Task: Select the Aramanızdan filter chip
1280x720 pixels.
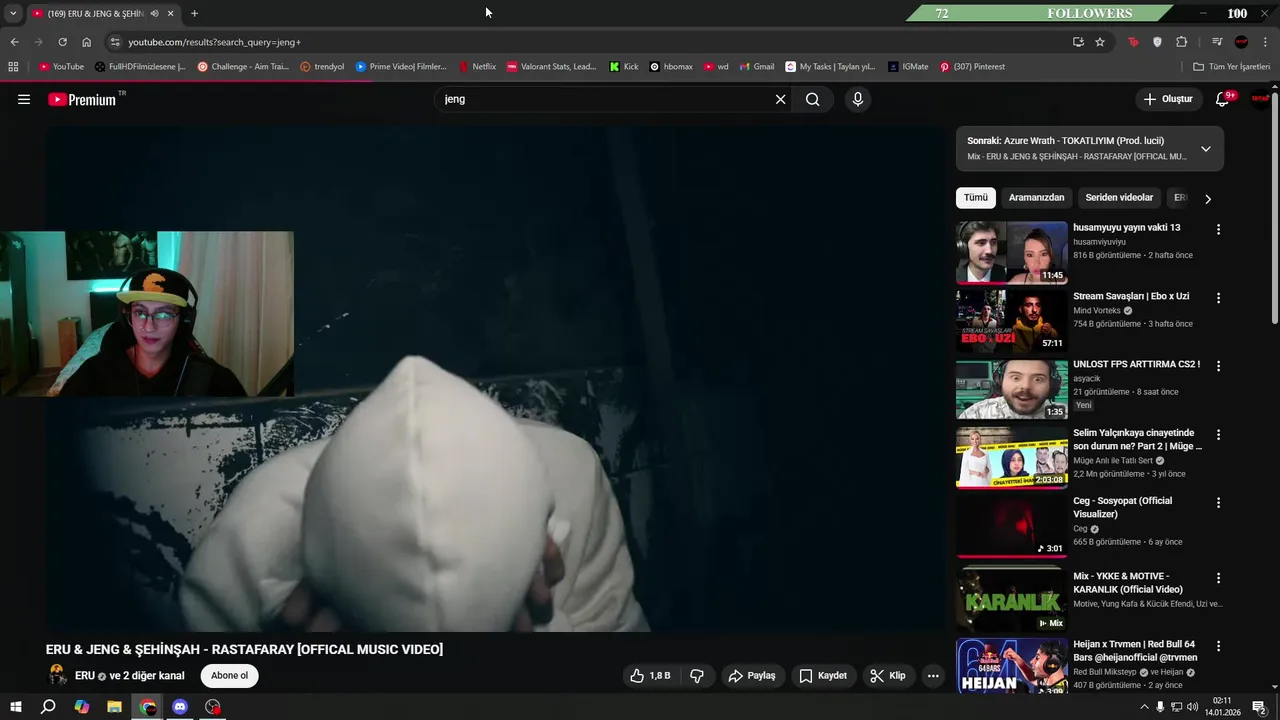Action: [x=1036, y=198]
